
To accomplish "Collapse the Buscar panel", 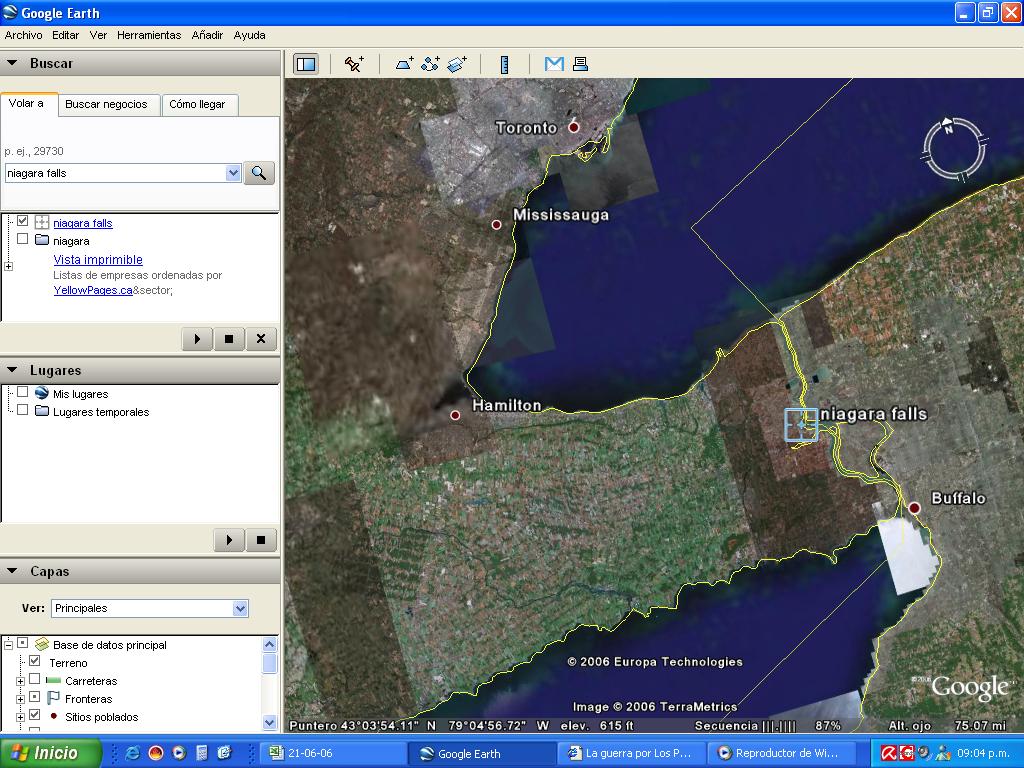I will pyautogui.click(x=12, y=63).
